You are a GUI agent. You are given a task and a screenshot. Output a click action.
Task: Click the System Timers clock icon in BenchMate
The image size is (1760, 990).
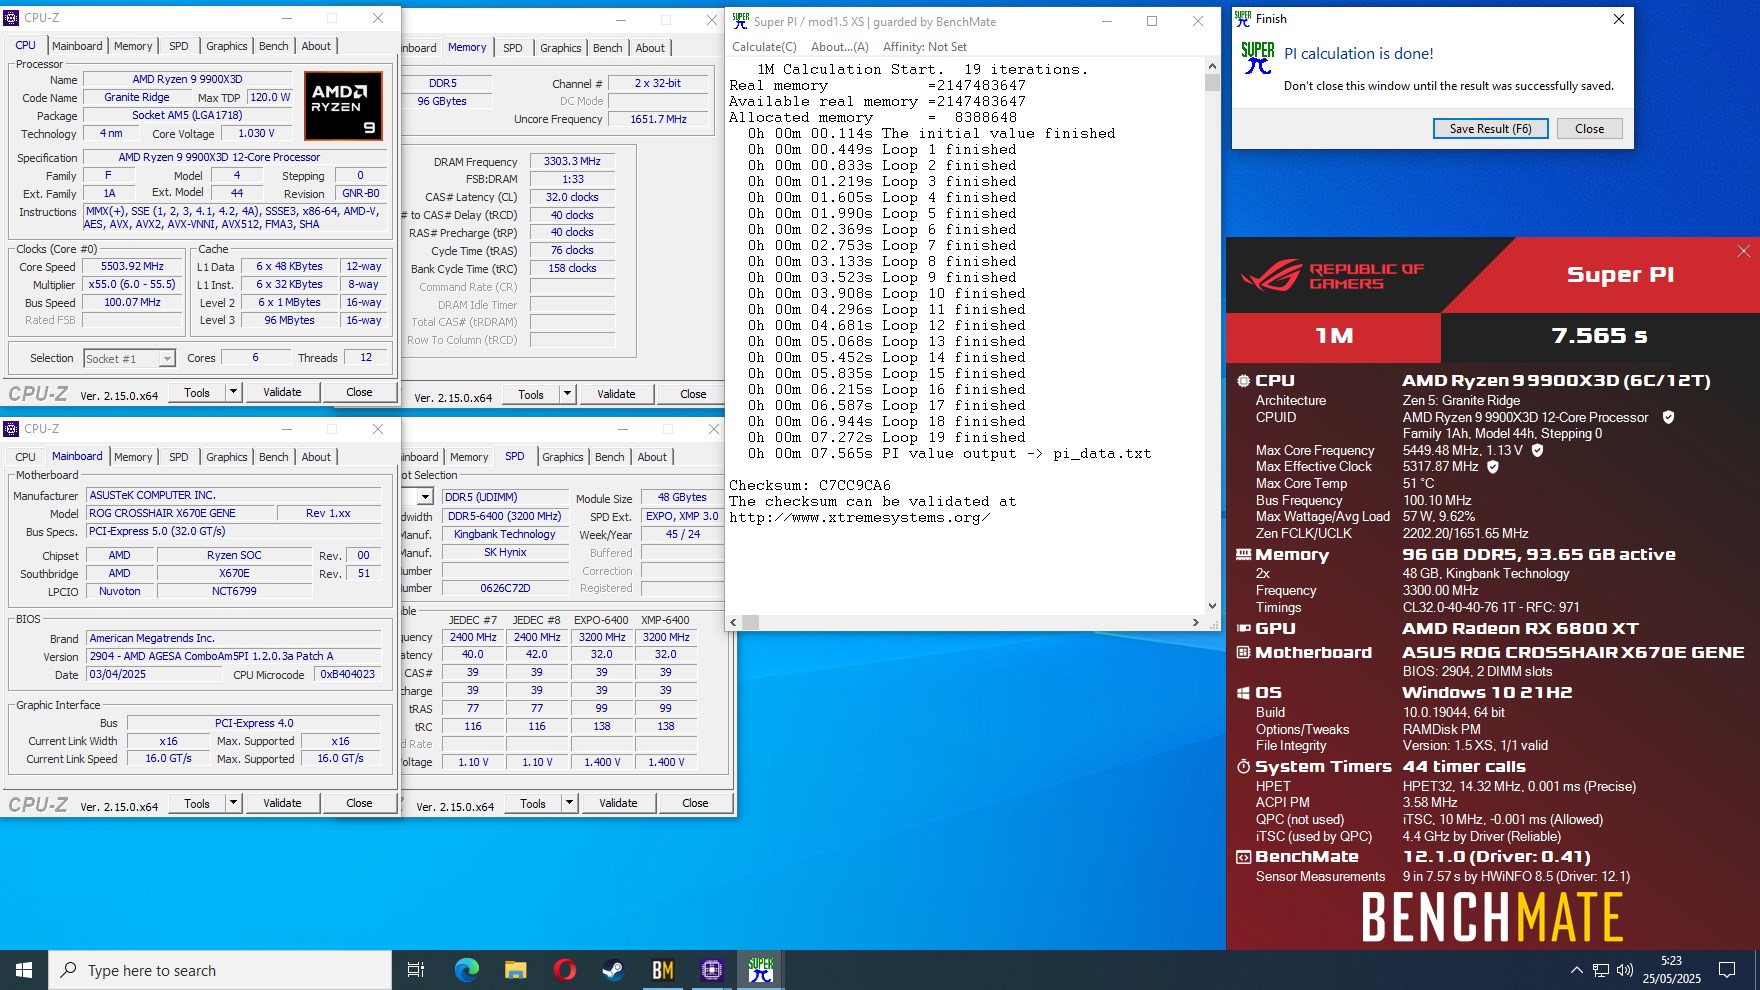pos(1244,766)
